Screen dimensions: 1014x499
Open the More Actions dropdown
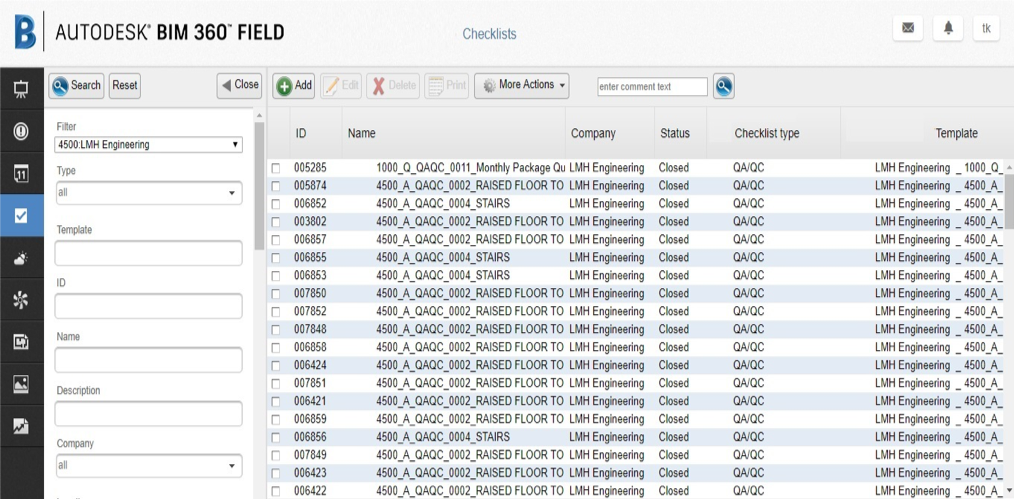pos(521,85)
